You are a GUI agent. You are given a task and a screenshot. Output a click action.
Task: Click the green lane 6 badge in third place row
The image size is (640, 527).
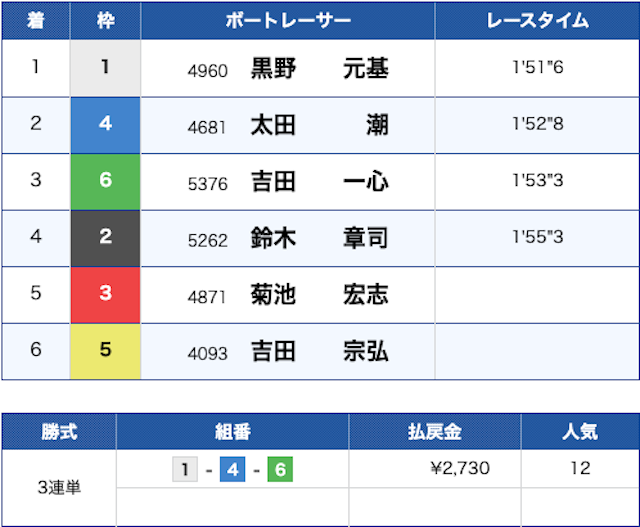105,182
